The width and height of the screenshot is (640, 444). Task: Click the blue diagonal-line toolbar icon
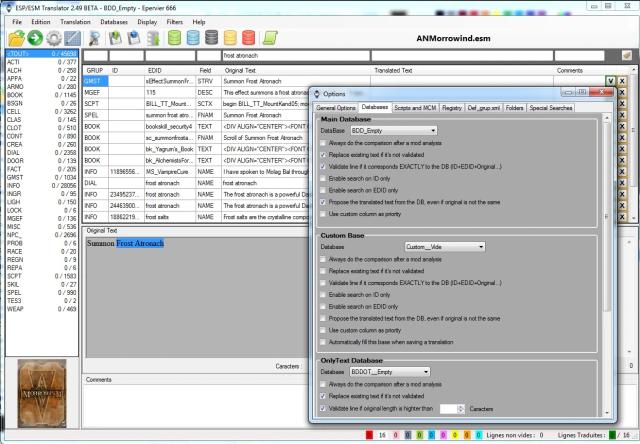pyautogui.click(x=72, y=38)
